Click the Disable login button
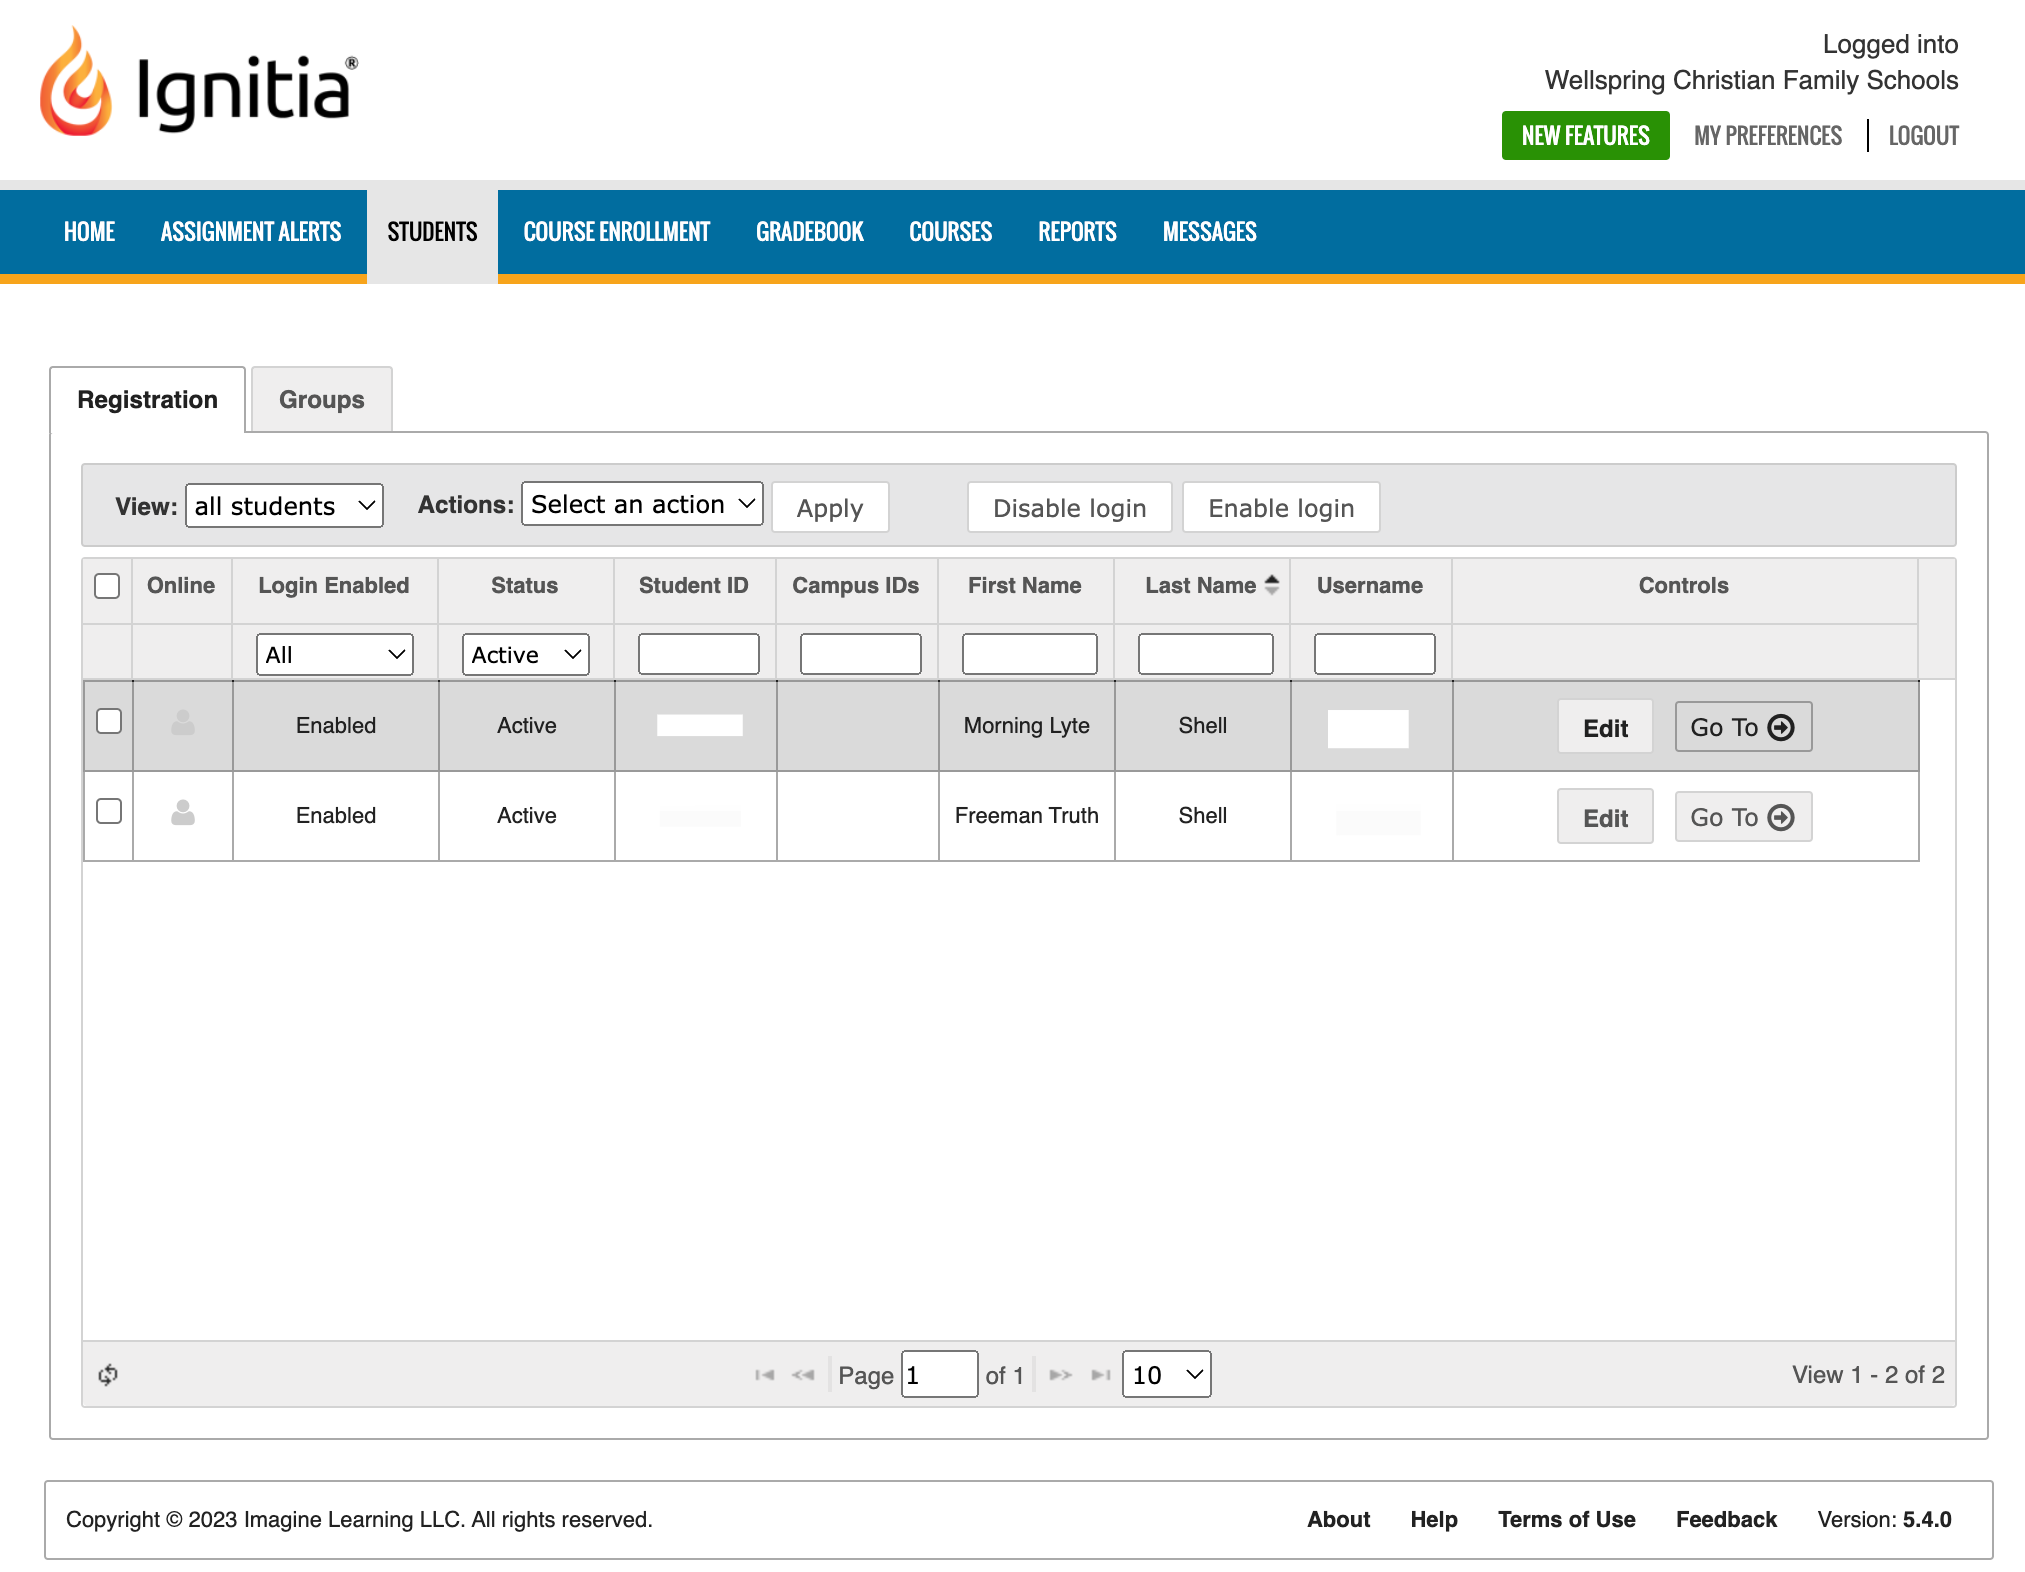 1070,508
